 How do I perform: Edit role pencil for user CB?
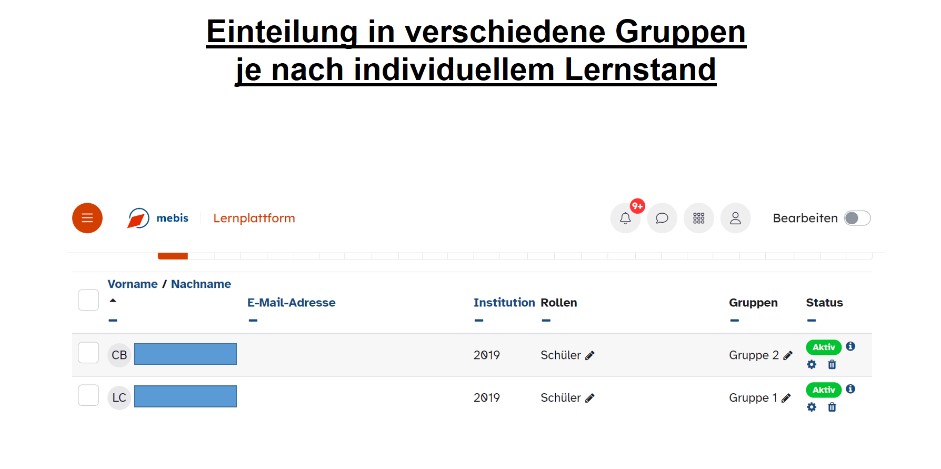(590, 355)
